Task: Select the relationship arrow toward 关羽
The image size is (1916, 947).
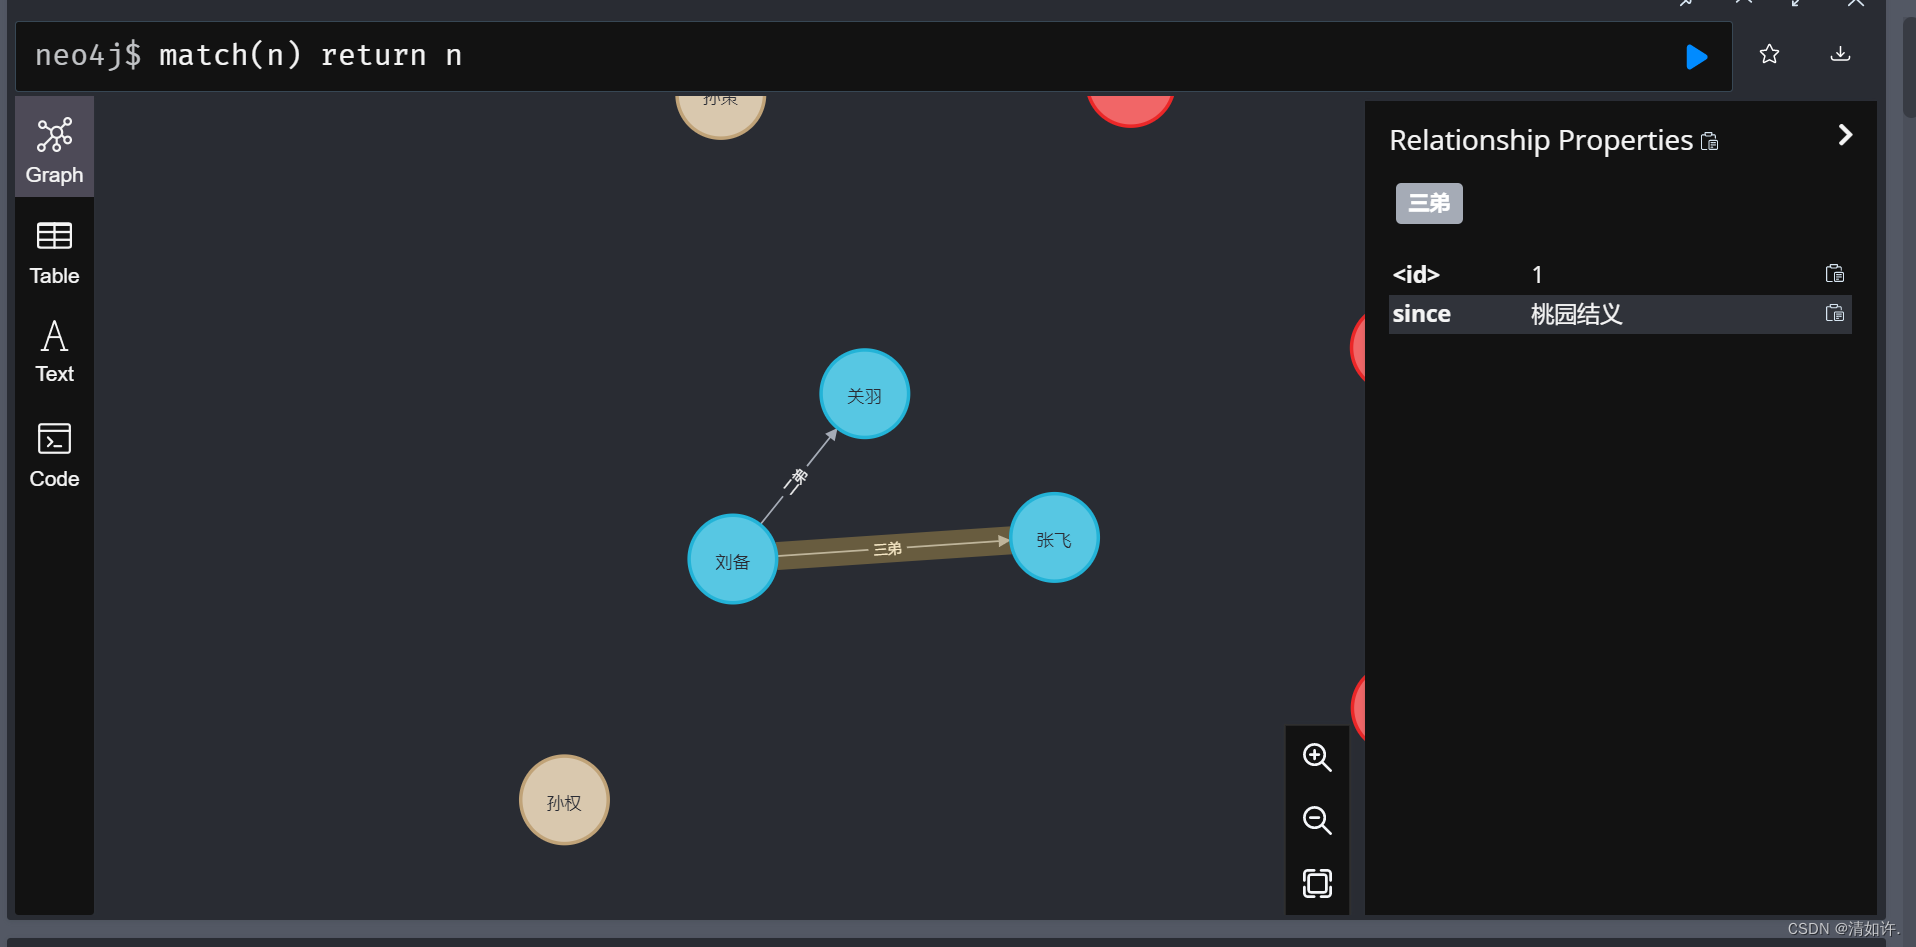Action: 799,477
